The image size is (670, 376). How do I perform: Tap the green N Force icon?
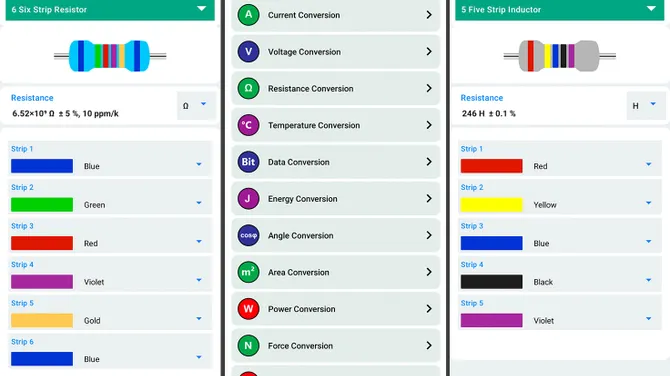(x=248, y=346)
